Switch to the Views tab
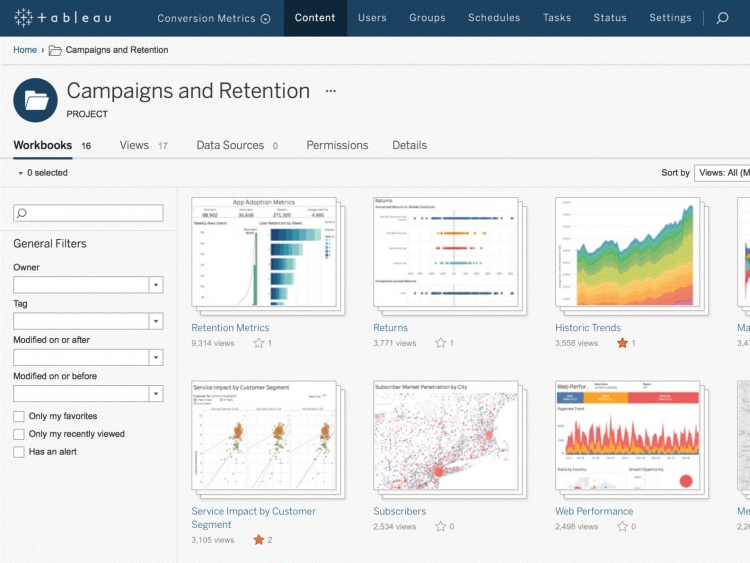This screenshot has height=563, width=750. (x=134, y=145)
